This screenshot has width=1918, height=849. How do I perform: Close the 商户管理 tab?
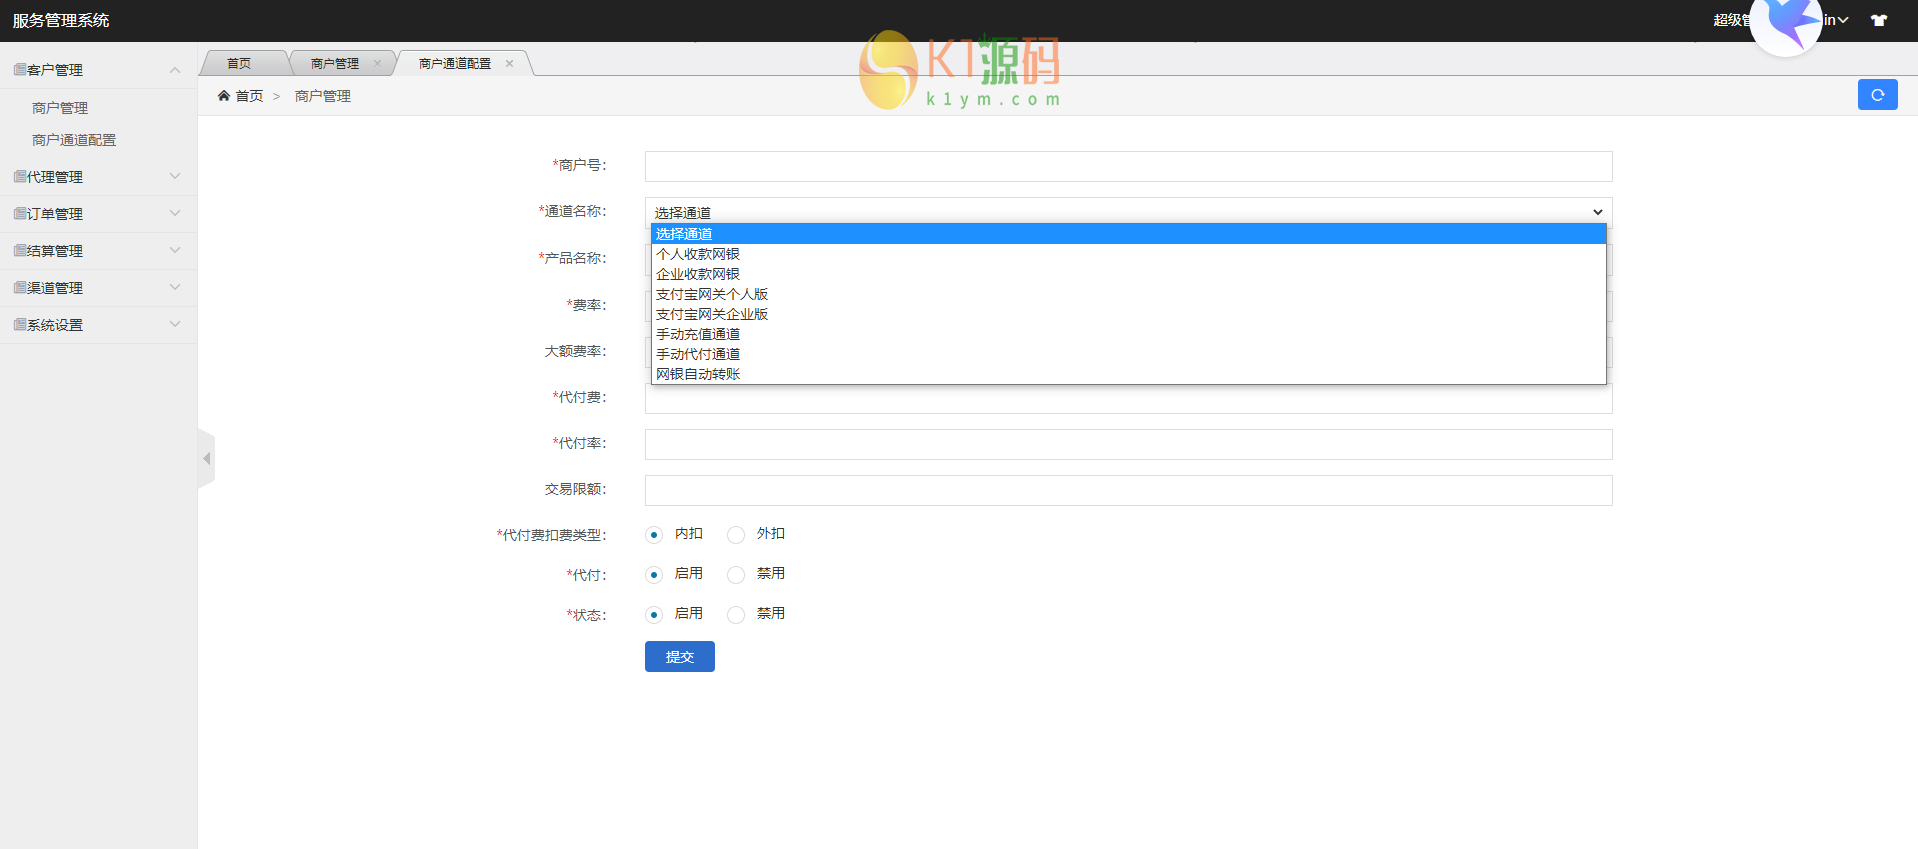click(377, 63)
